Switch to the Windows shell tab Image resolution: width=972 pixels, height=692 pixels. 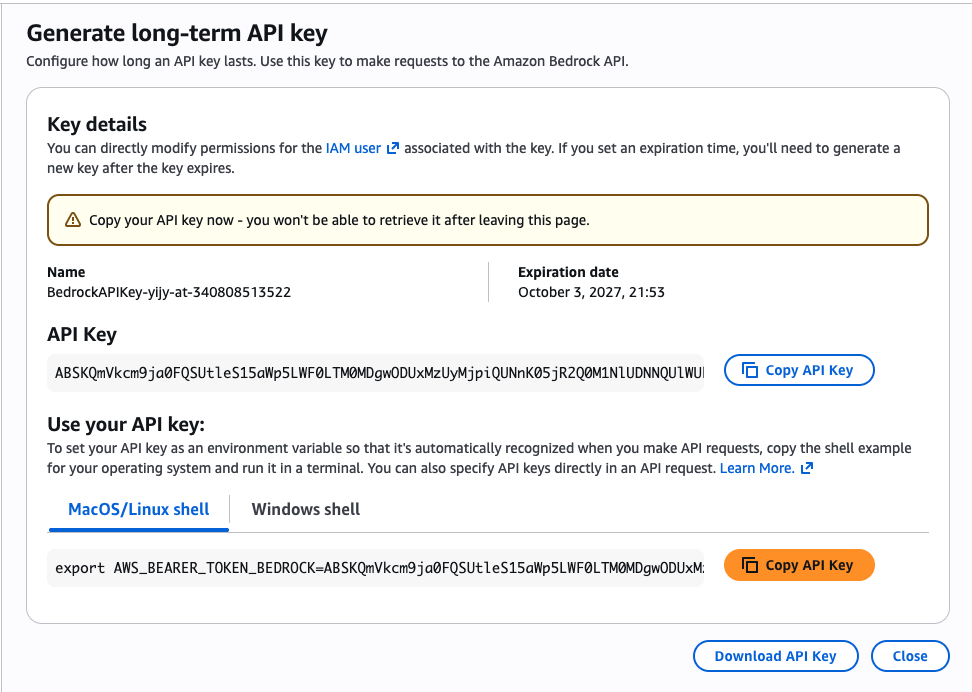click(306, 509)
